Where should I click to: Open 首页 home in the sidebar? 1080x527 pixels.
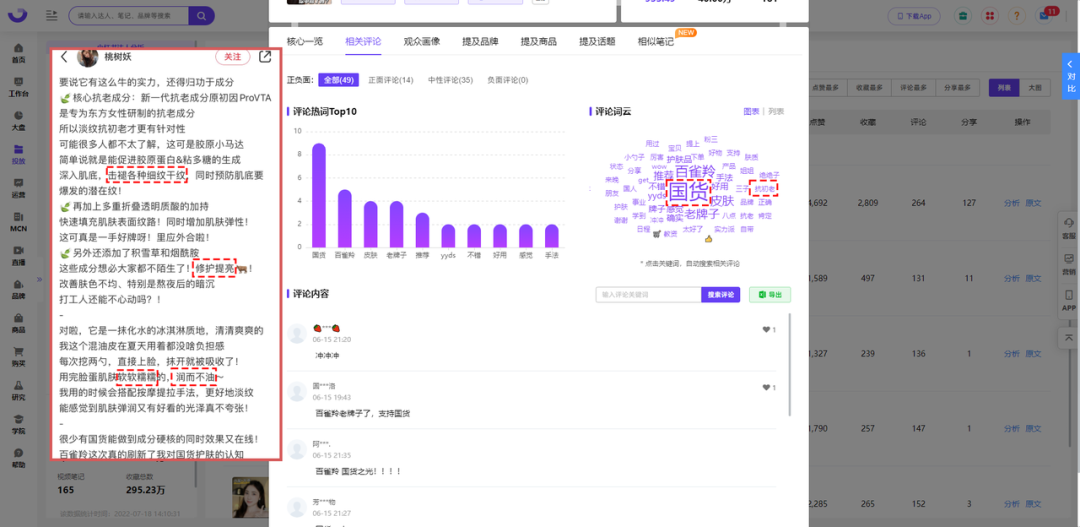pyautogui.click(x=19, y=53)
